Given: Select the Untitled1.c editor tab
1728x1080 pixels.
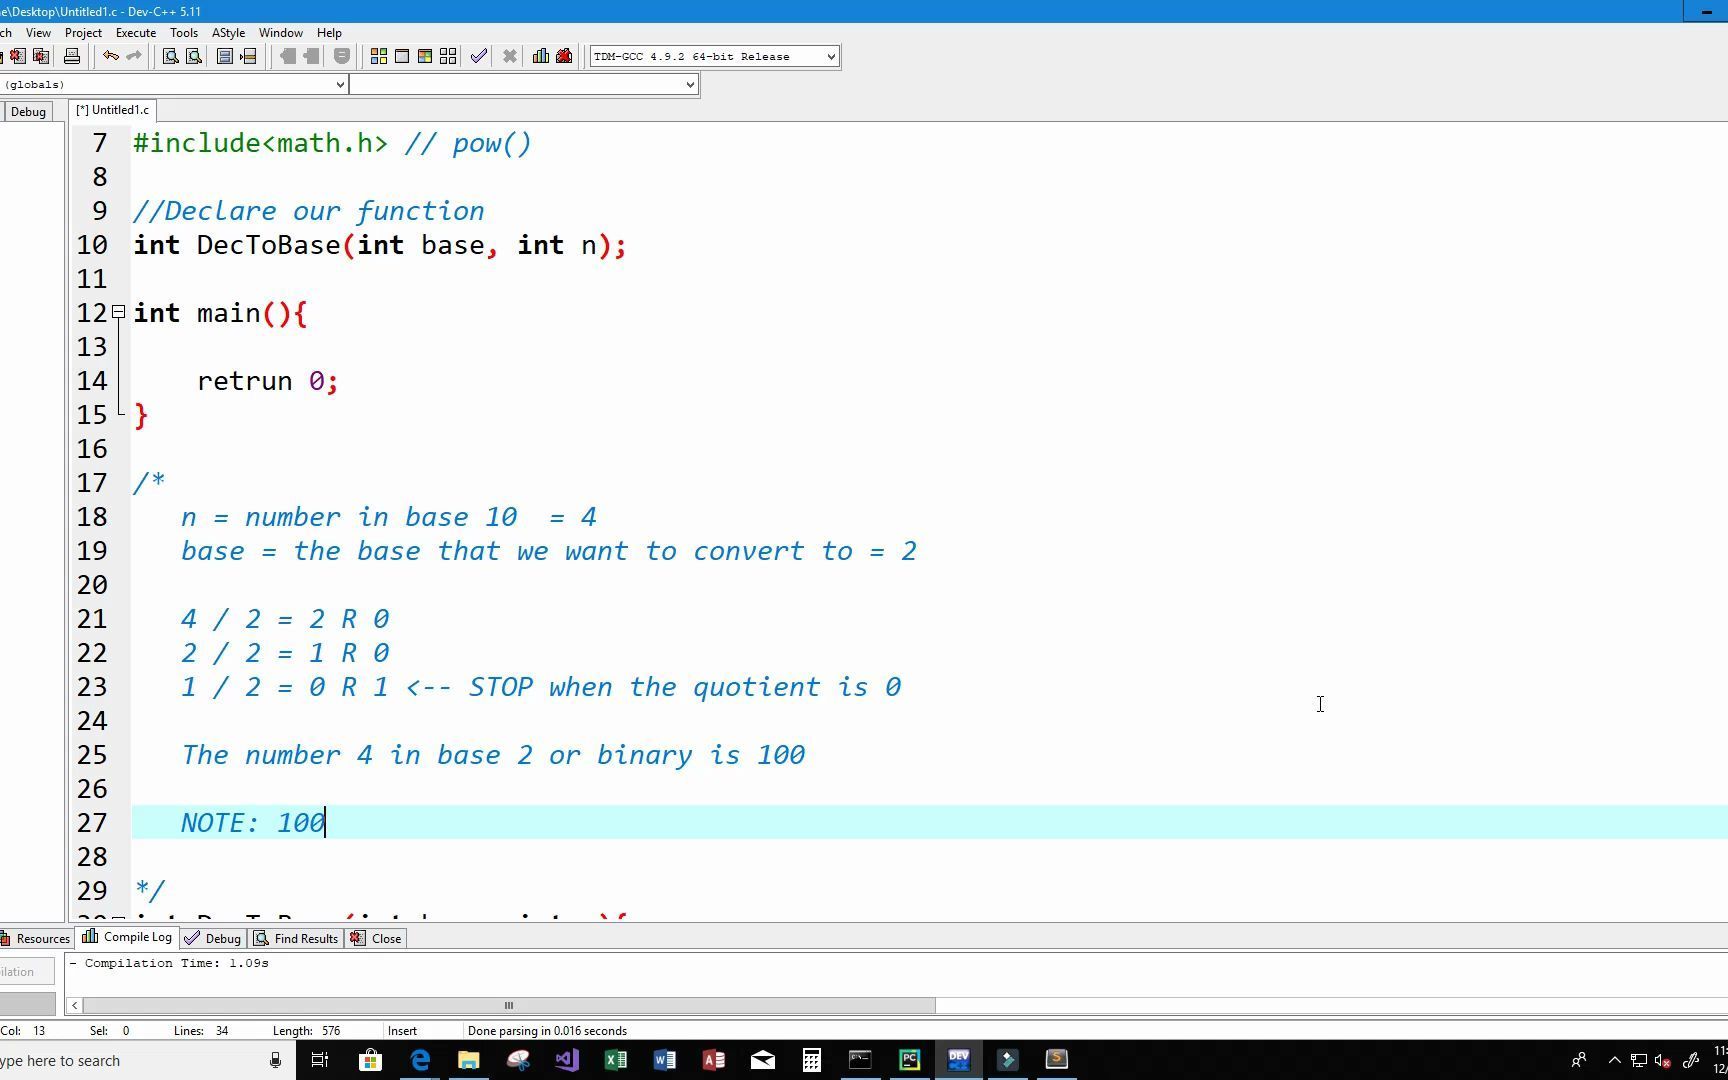Looking at the screenshot, I should point(113,110).
